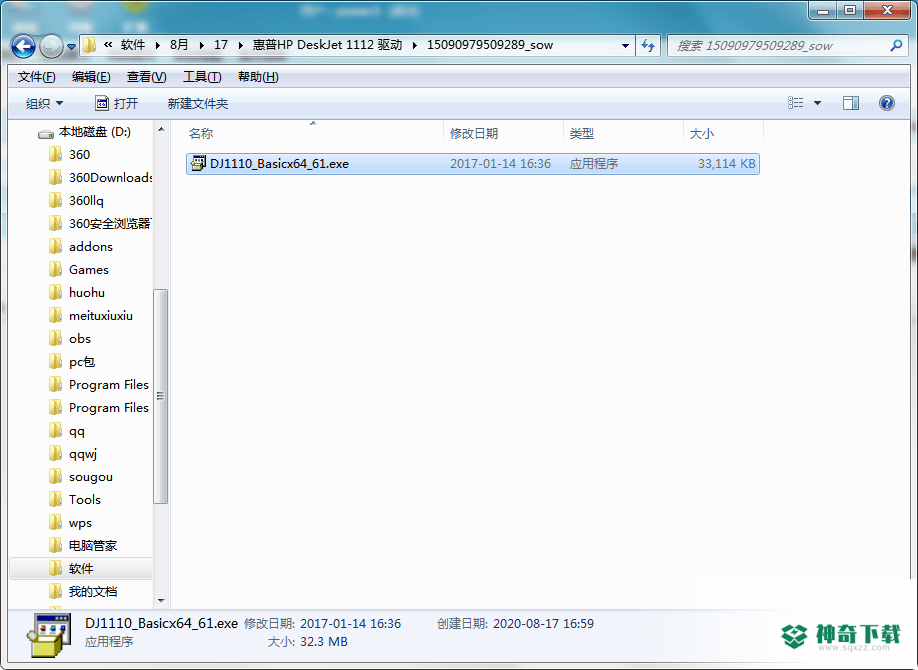
Task: Go back with the blue Back arrow
Action: 23,46
